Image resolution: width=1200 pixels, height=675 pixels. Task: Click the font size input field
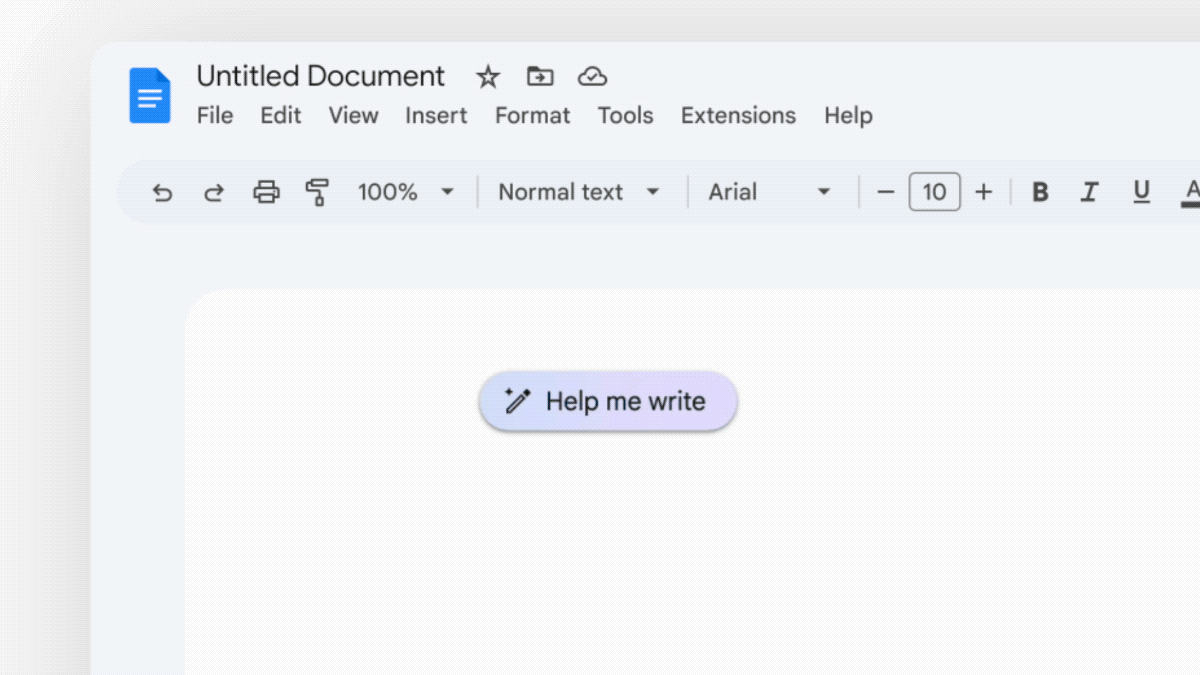934,191
